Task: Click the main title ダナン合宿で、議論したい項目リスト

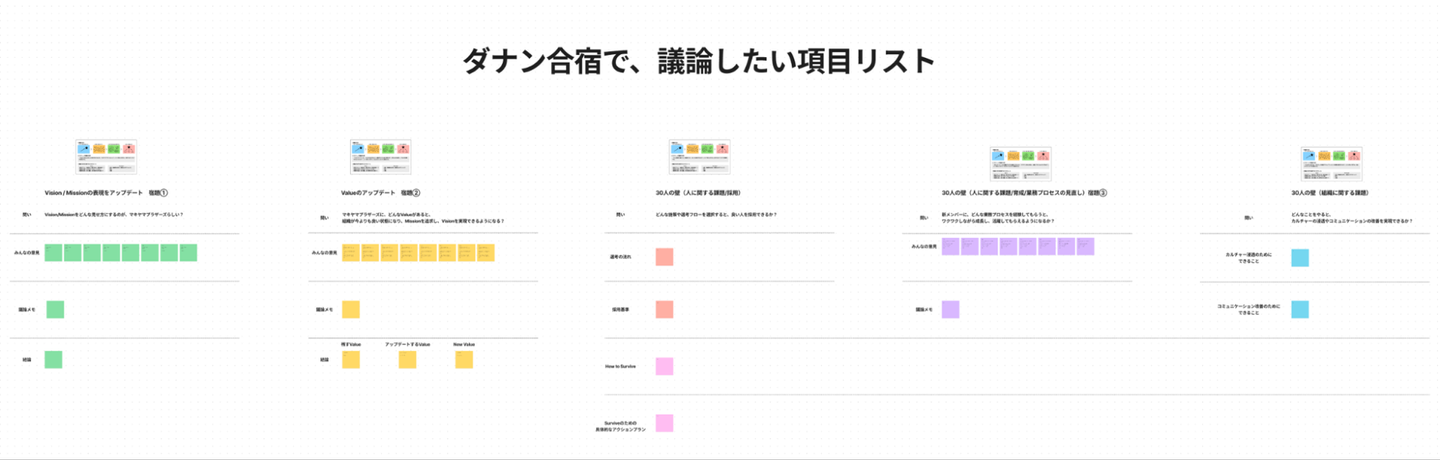Action: [698, 62]
